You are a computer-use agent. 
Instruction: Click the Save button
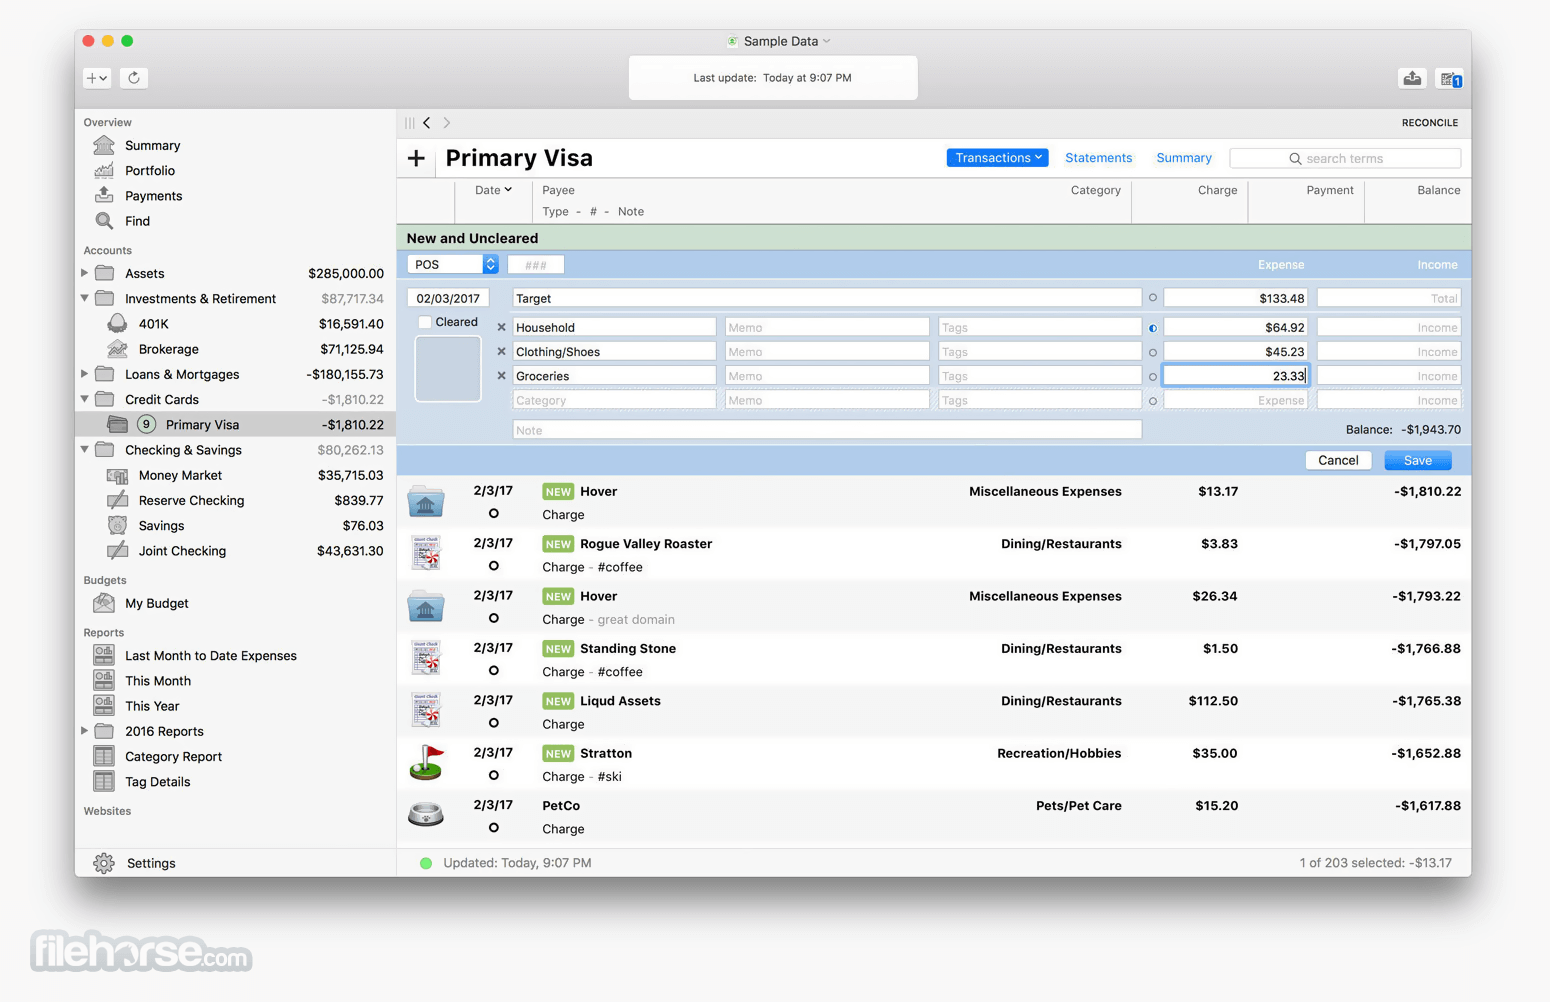tap(1418, 460)
